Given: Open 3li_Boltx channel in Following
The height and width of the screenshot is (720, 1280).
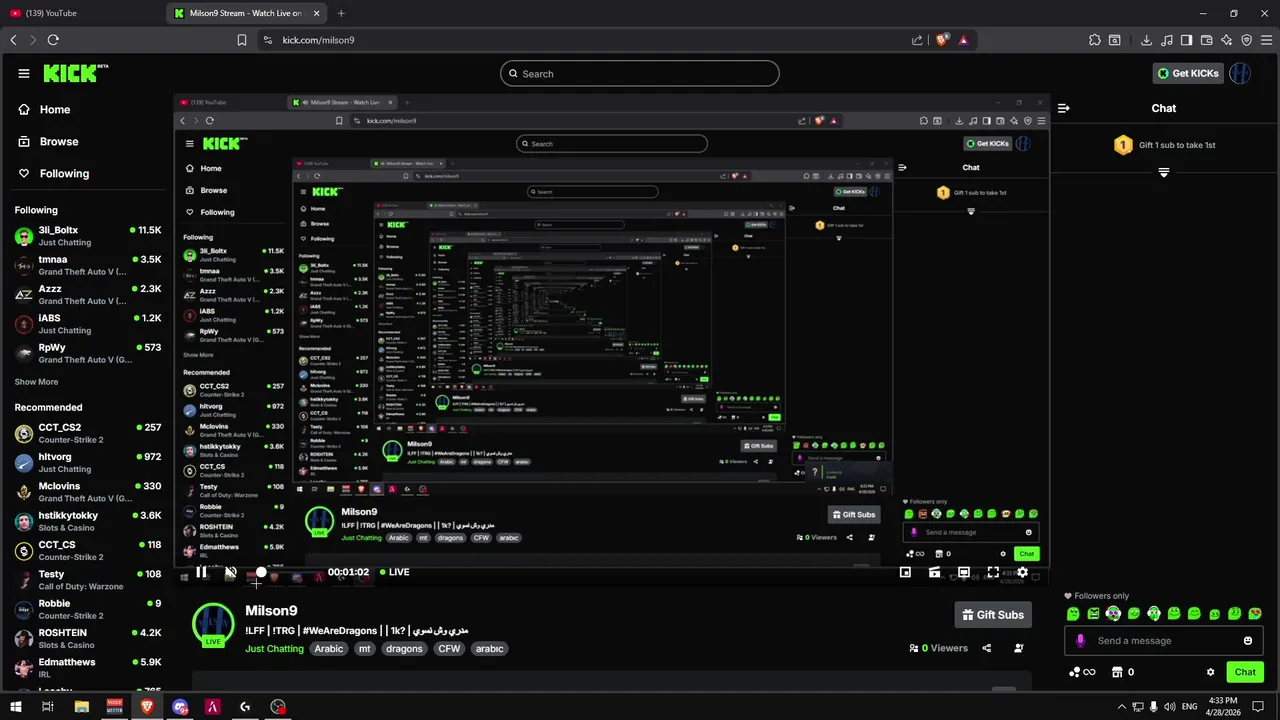Looking at the screenshot, I should coord(88,236).
